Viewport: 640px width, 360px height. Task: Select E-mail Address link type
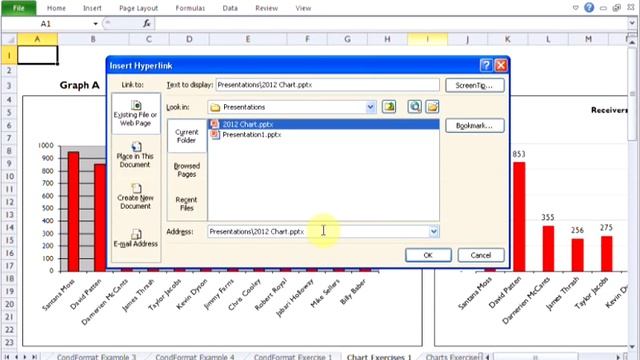(x=136, y=238)
